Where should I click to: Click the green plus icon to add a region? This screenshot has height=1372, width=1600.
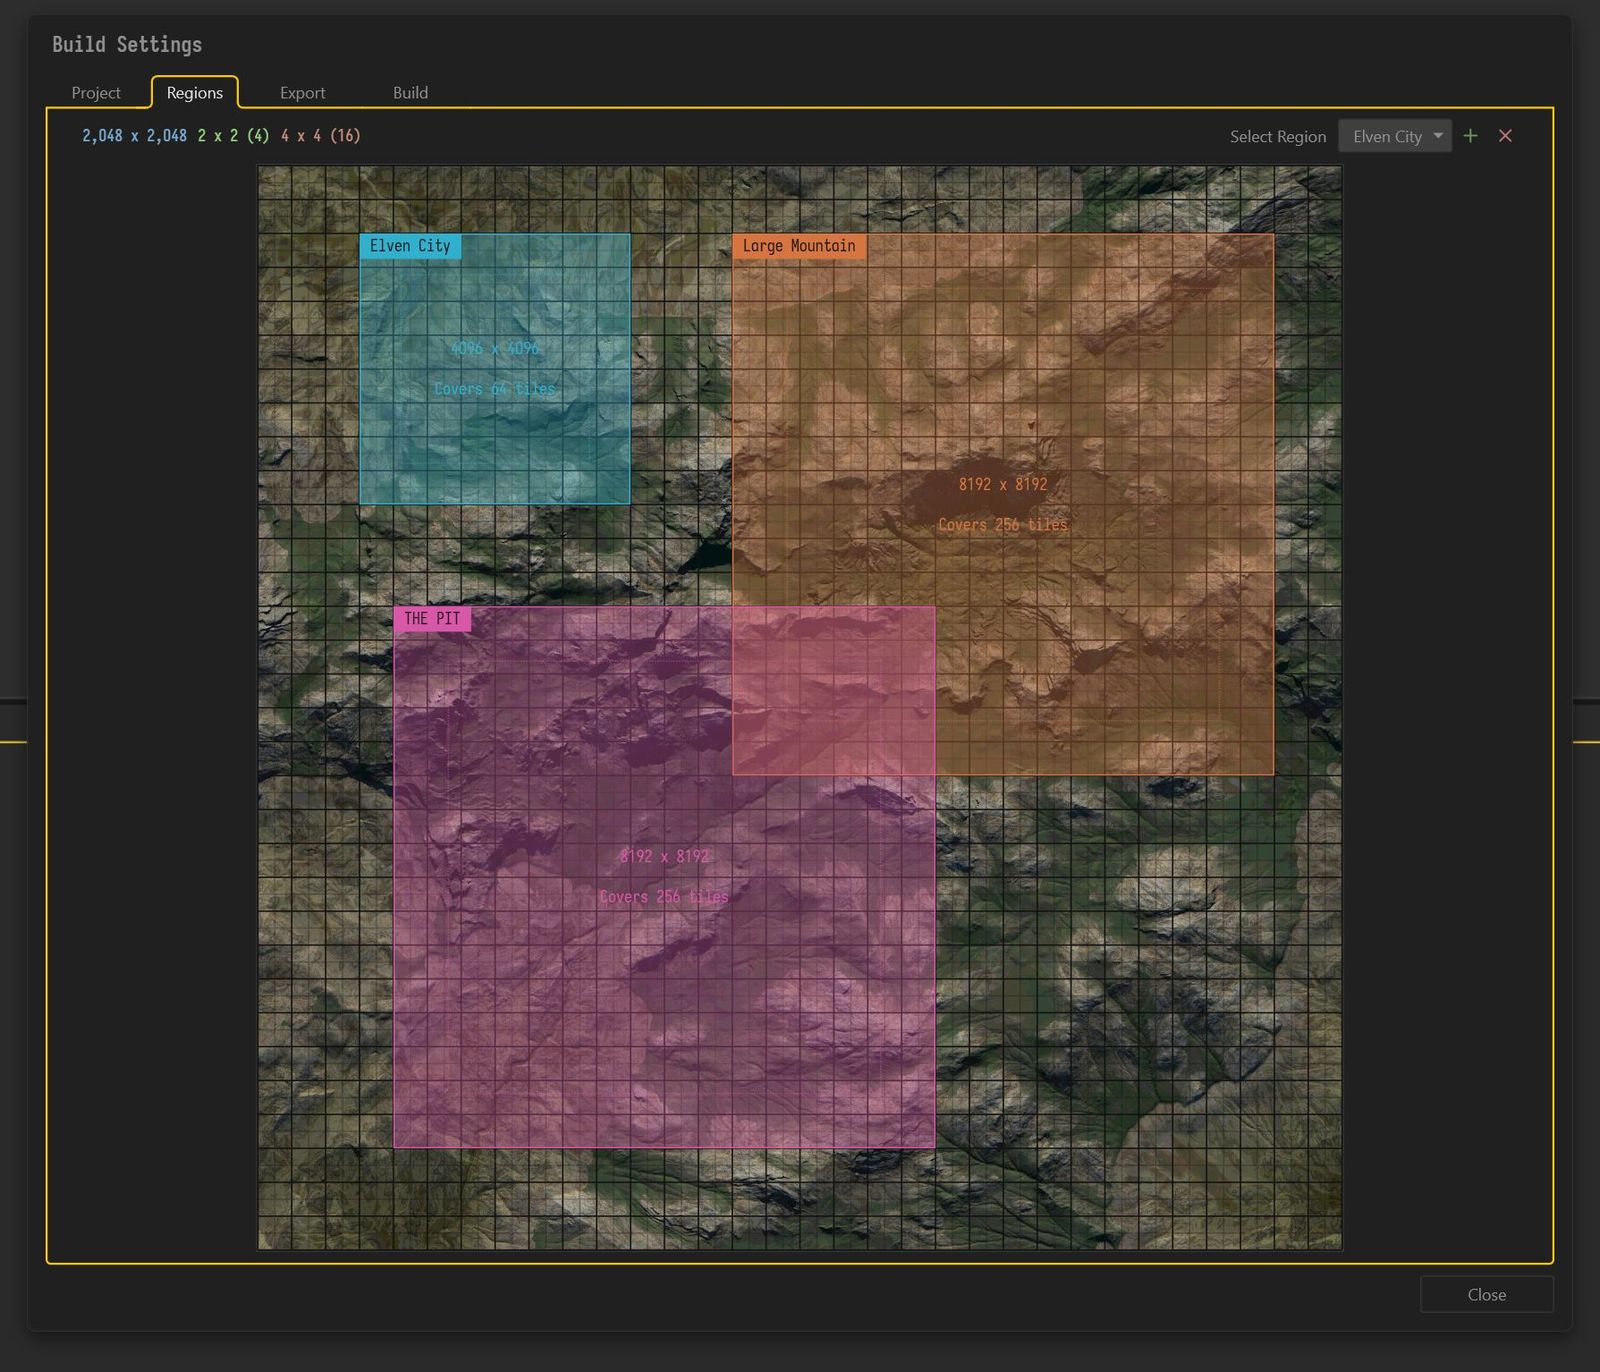click(x=1470, y=136)
